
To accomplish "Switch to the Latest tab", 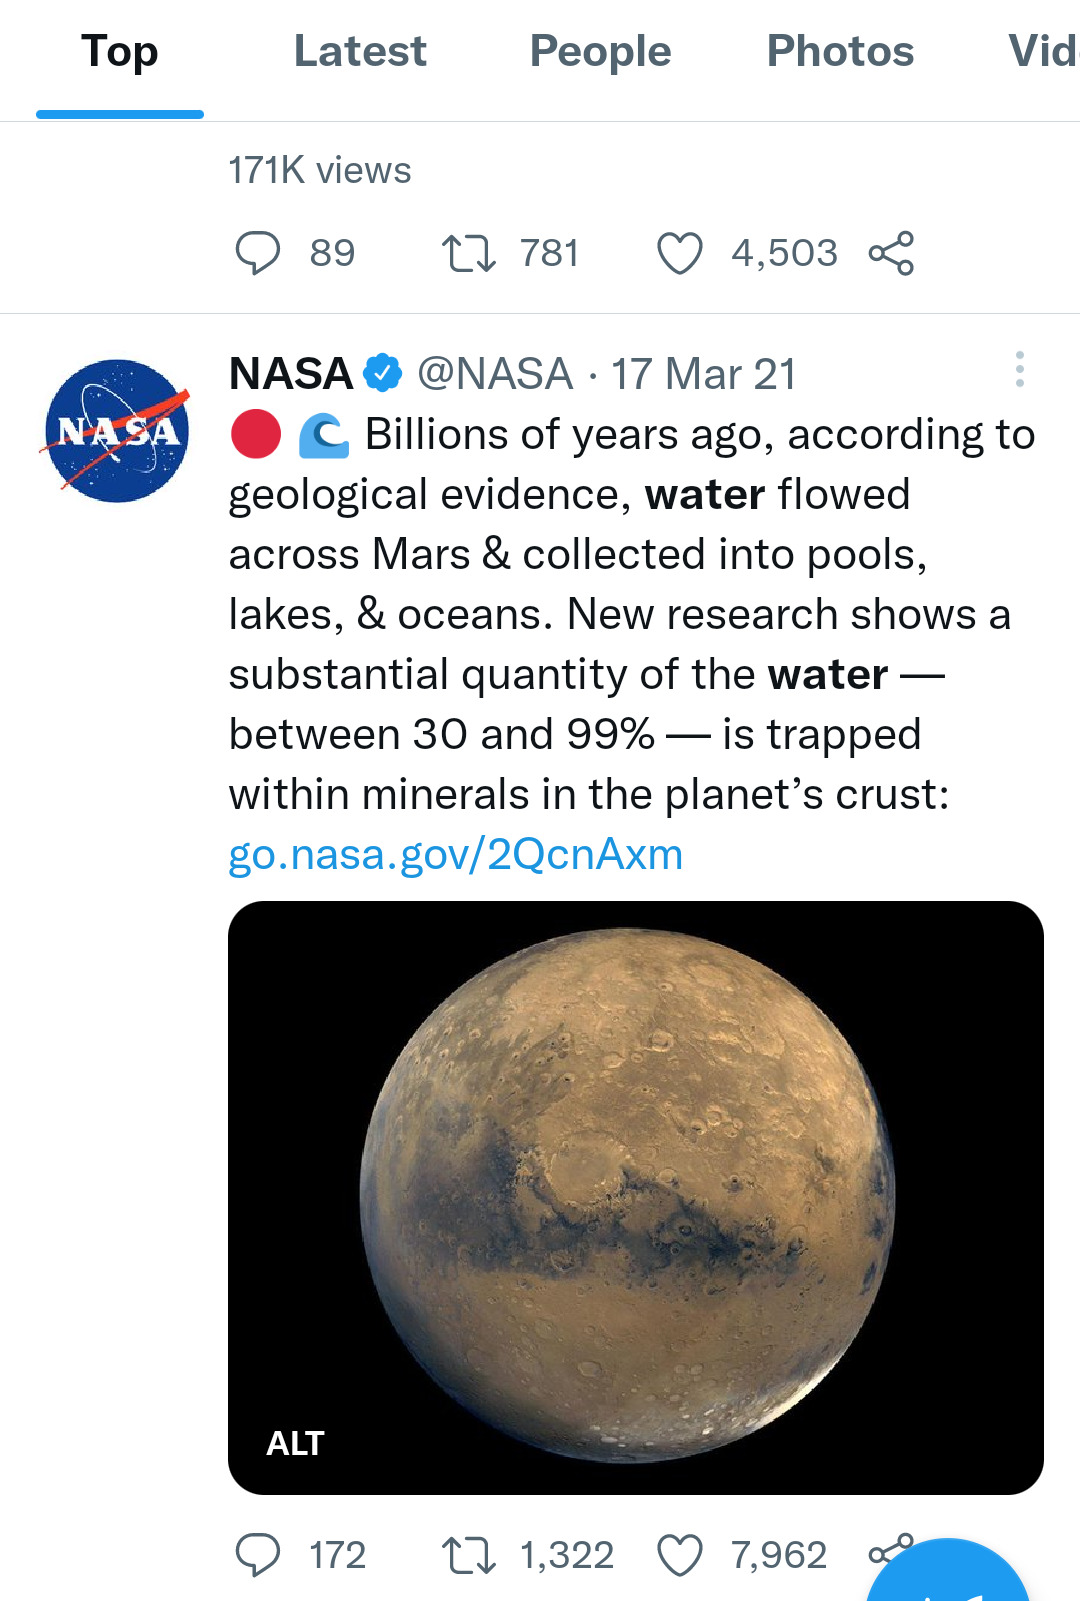I will [360, 52].
